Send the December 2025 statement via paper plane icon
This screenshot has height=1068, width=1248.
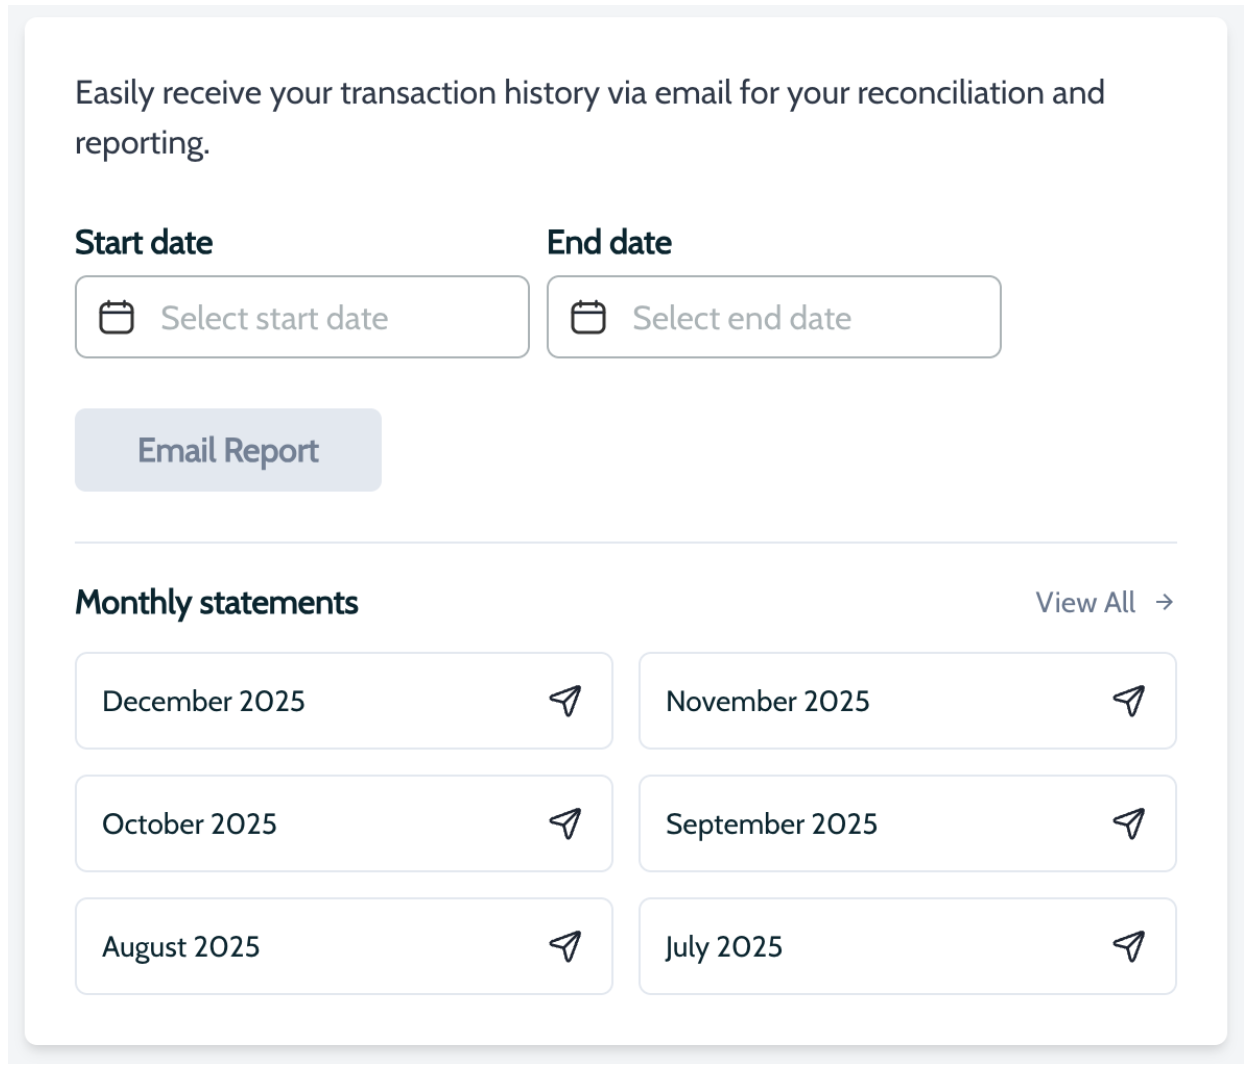[565, 701]
